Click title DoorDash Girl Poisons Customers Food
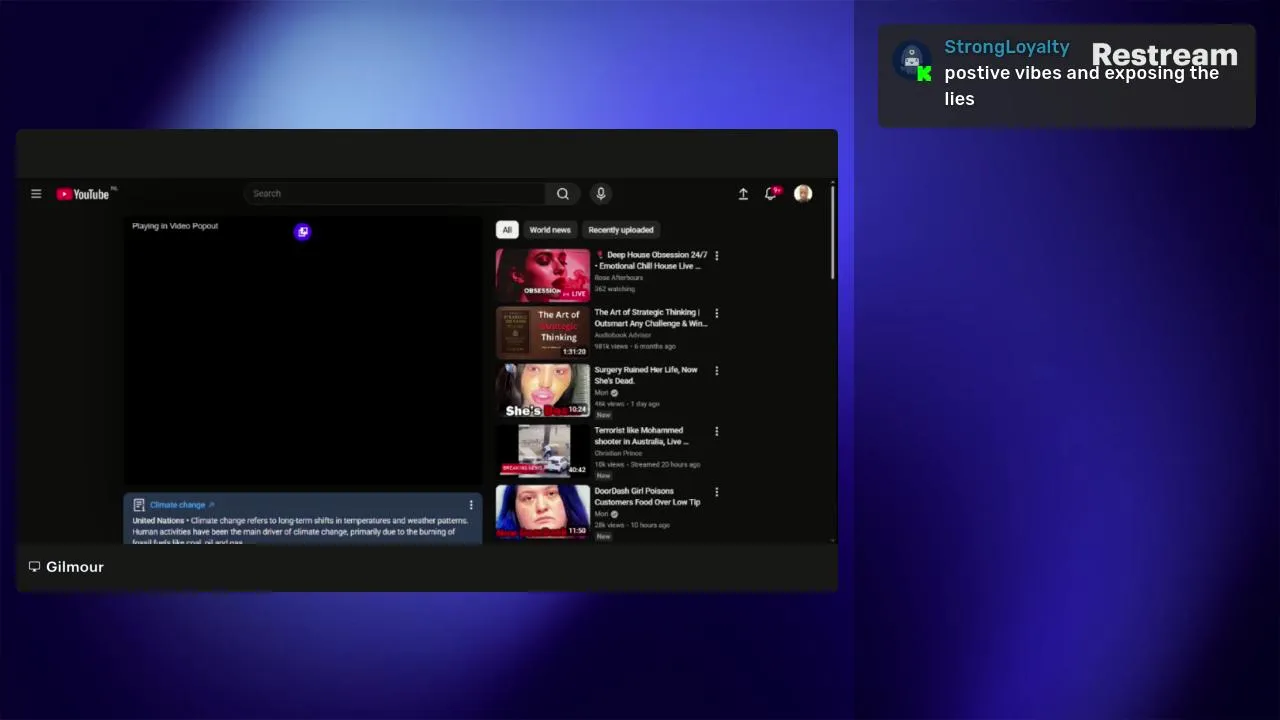 (x=648, y=497)
